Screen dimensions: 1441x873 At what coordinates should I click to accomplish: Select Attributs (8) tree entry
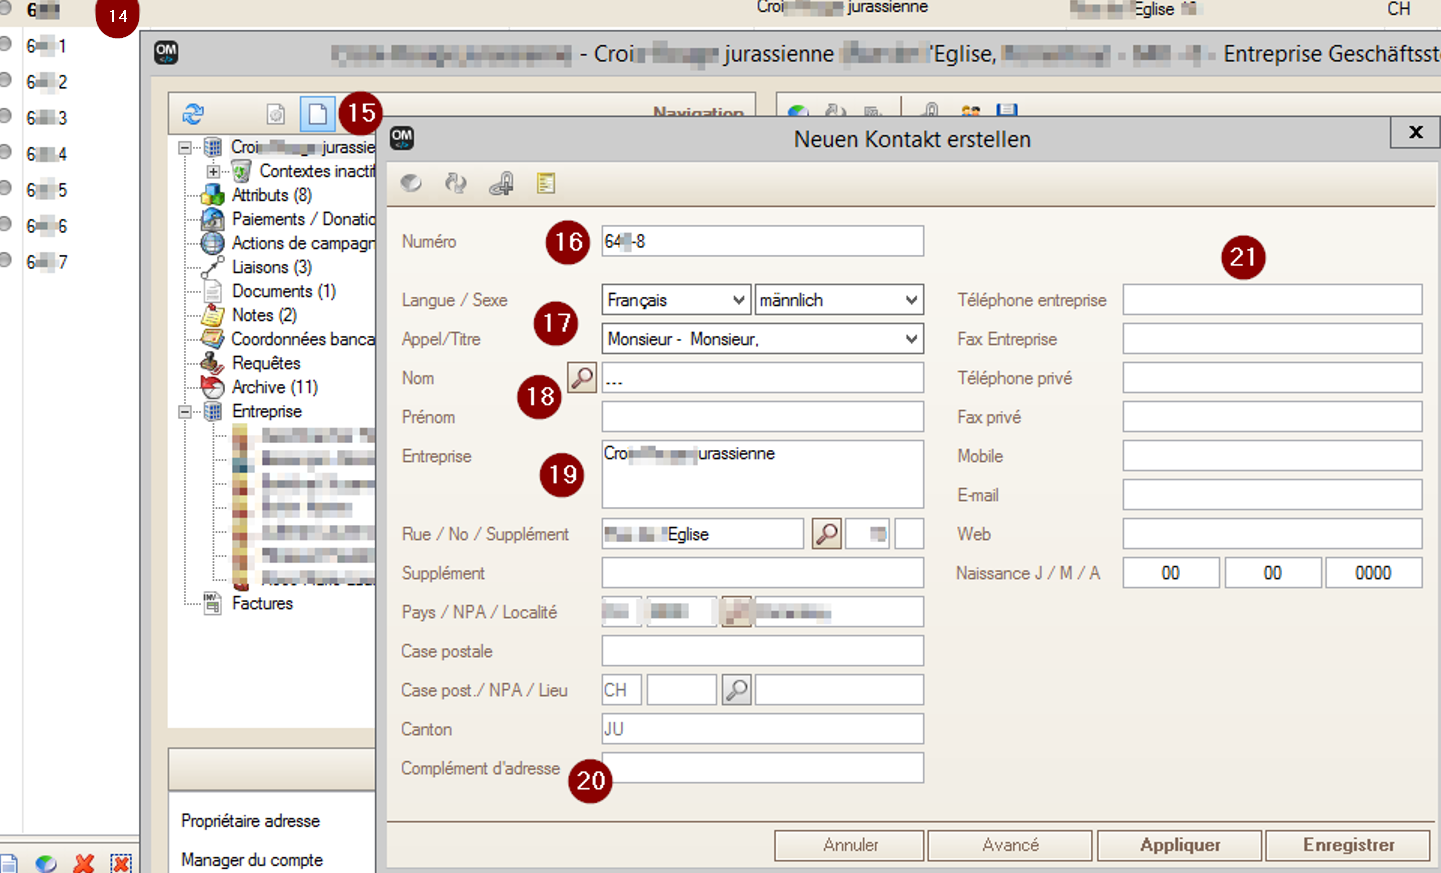click(x=272, y=195)
